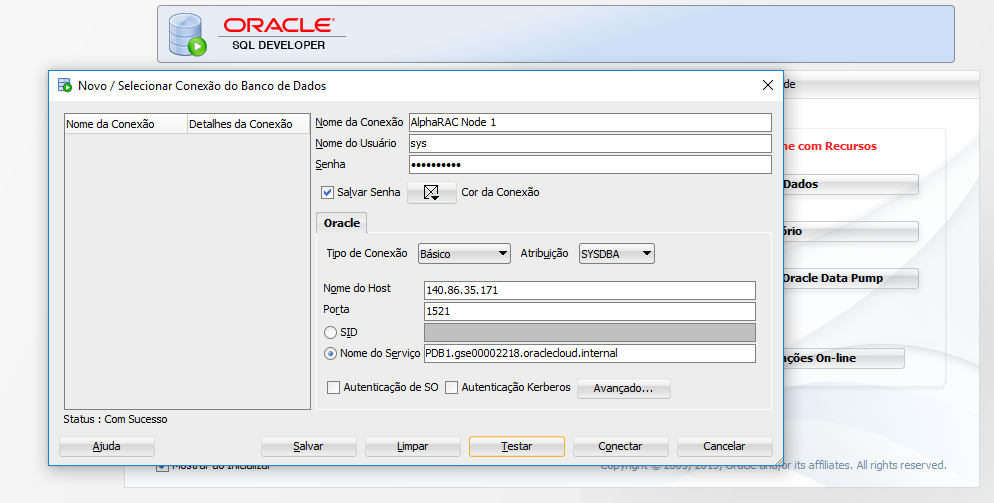994x503 pixels.
Task: Click the Senha password field
Action: click(590, 164)
